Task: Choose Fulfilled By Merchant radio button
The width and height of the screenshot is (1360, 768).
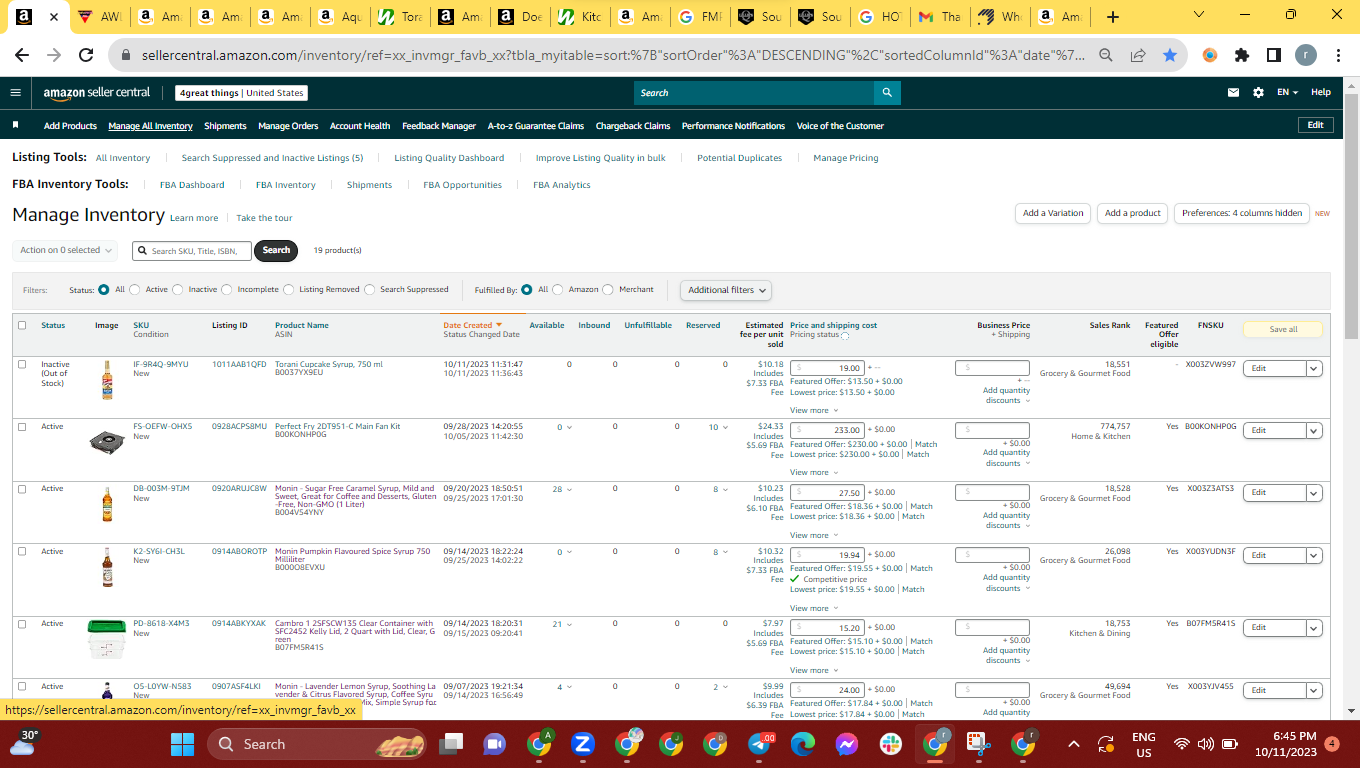Action: (x=609, y=290)
